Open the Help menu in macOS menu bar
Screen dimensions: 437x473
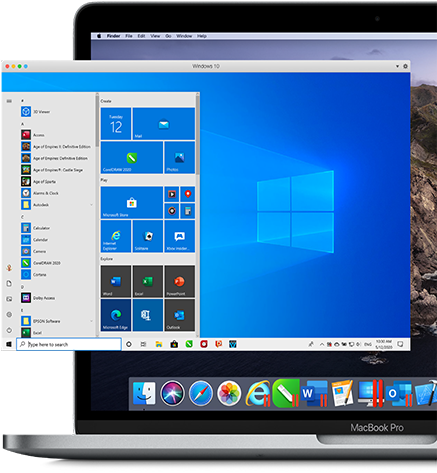click(202, 36)
